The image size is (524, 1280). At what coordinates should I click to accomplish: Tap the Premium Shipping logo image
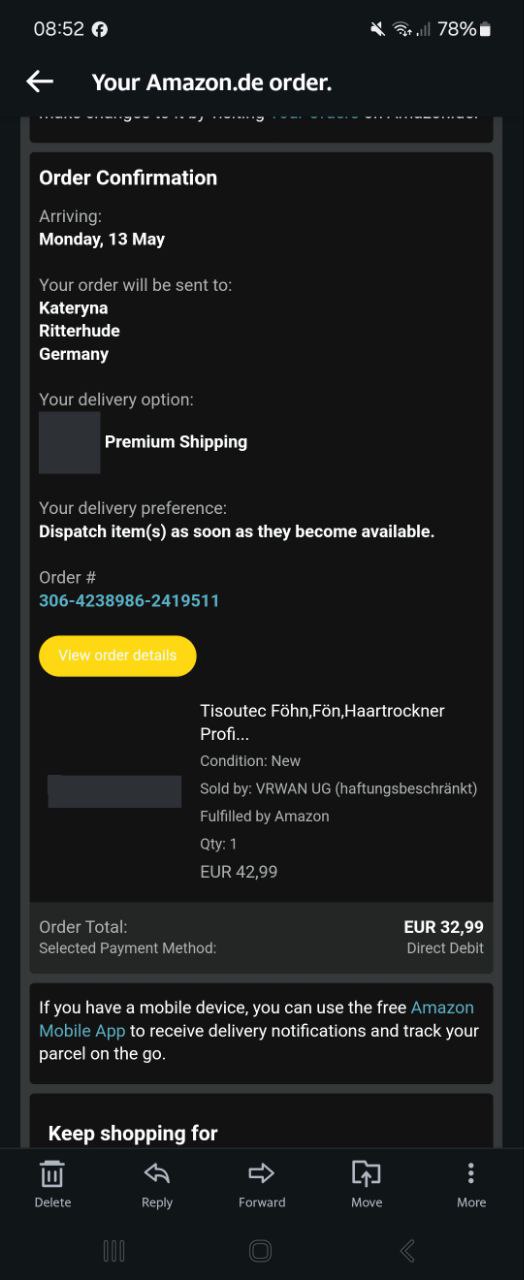[x=69, y=442]
